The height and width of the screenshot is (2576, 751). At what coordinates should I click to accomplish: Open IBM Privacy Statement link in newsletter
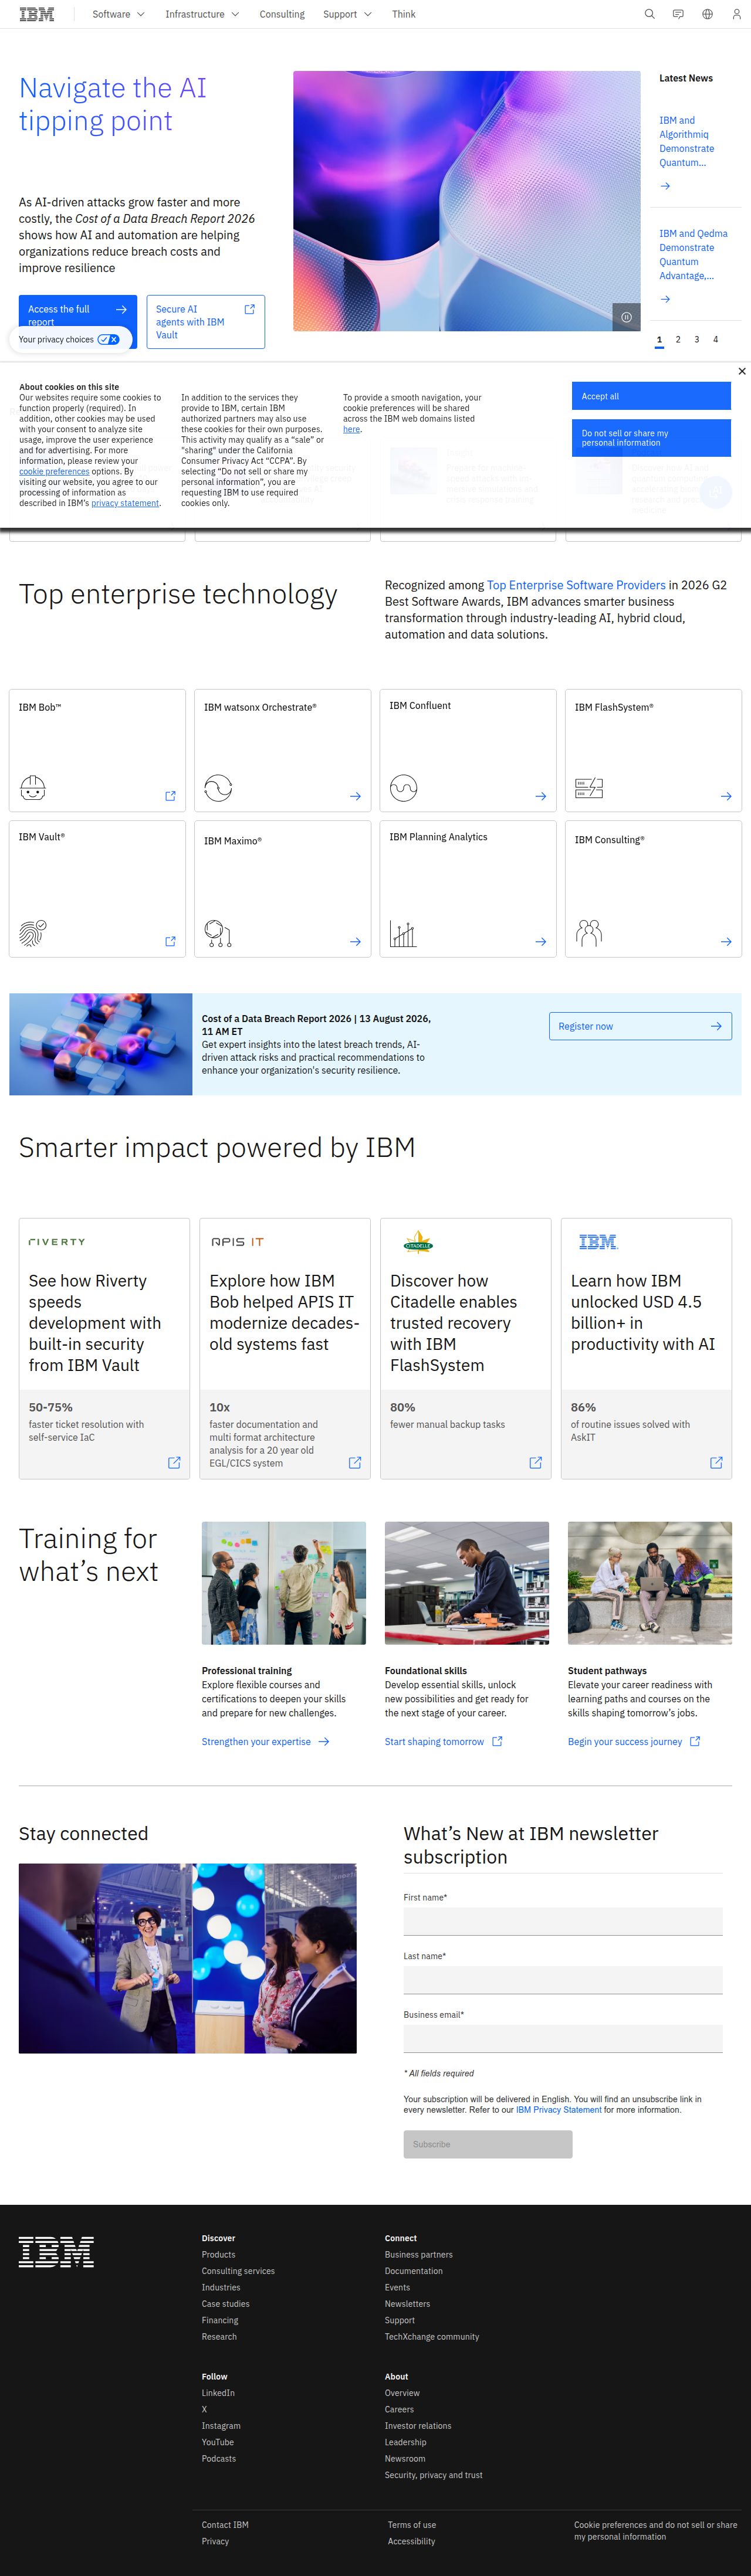click(x=559, y=2110)
